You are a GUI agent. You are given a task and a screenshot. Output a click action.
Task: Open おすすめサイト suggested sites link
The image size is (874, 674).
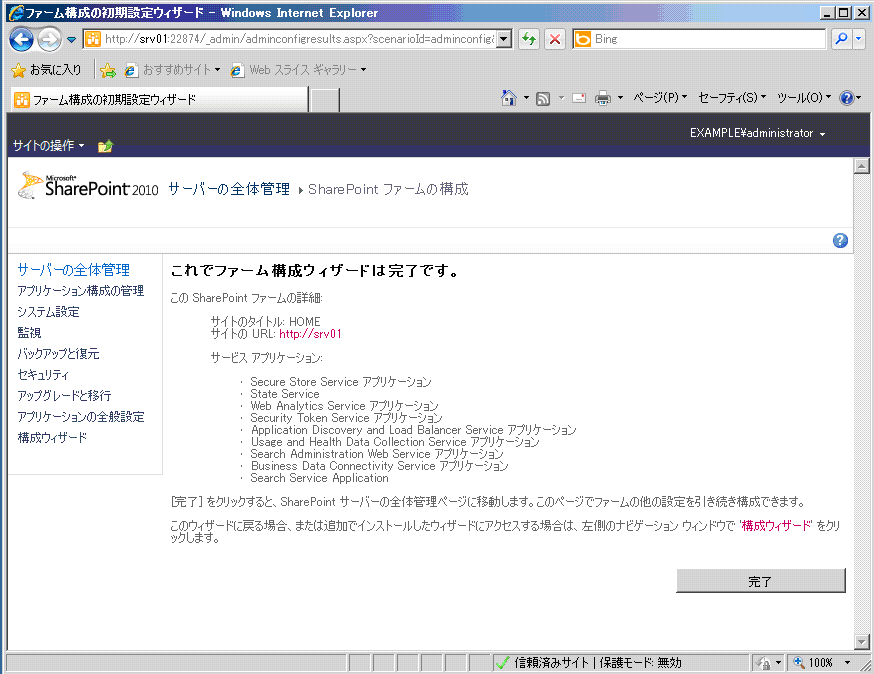tap(172, 70)
